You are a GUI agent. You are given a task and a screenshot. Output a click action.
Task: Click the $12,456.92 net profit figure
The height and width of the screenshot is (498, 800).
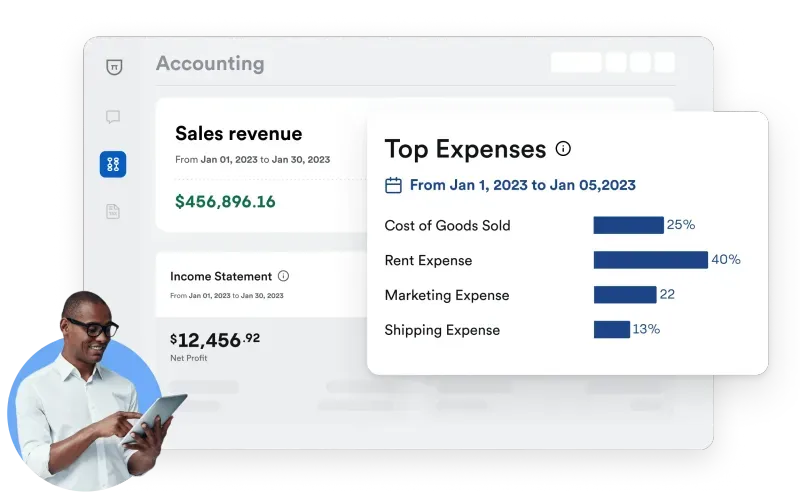pos(214,340)
